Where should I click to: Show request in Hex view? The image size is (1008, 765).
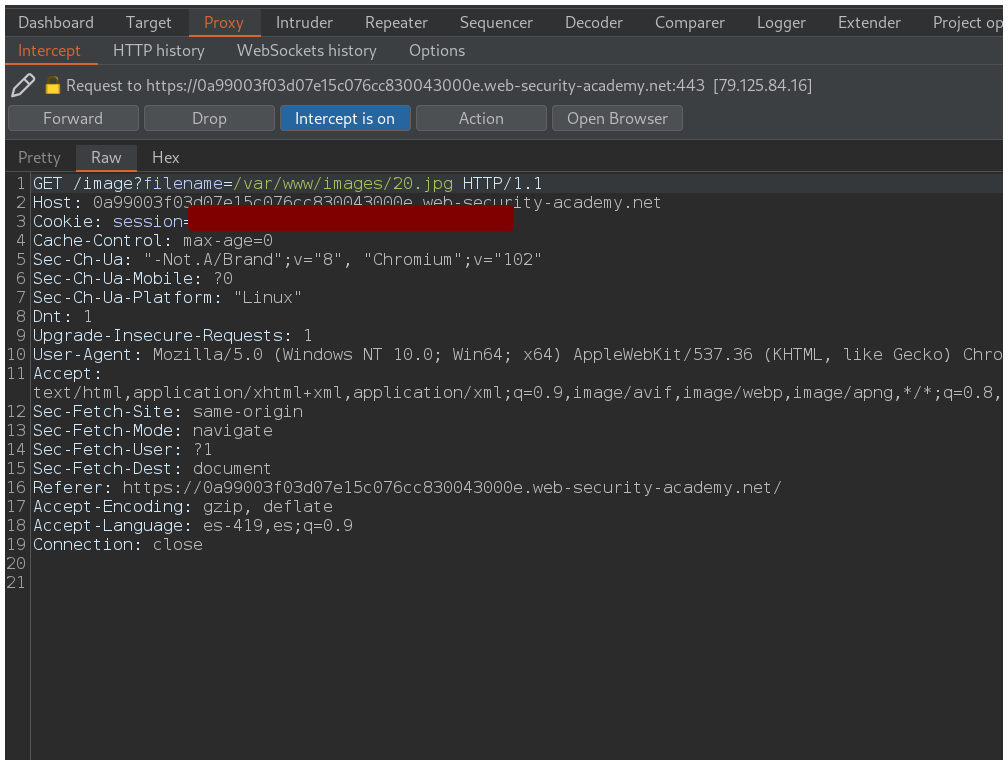tap(166, 157)
